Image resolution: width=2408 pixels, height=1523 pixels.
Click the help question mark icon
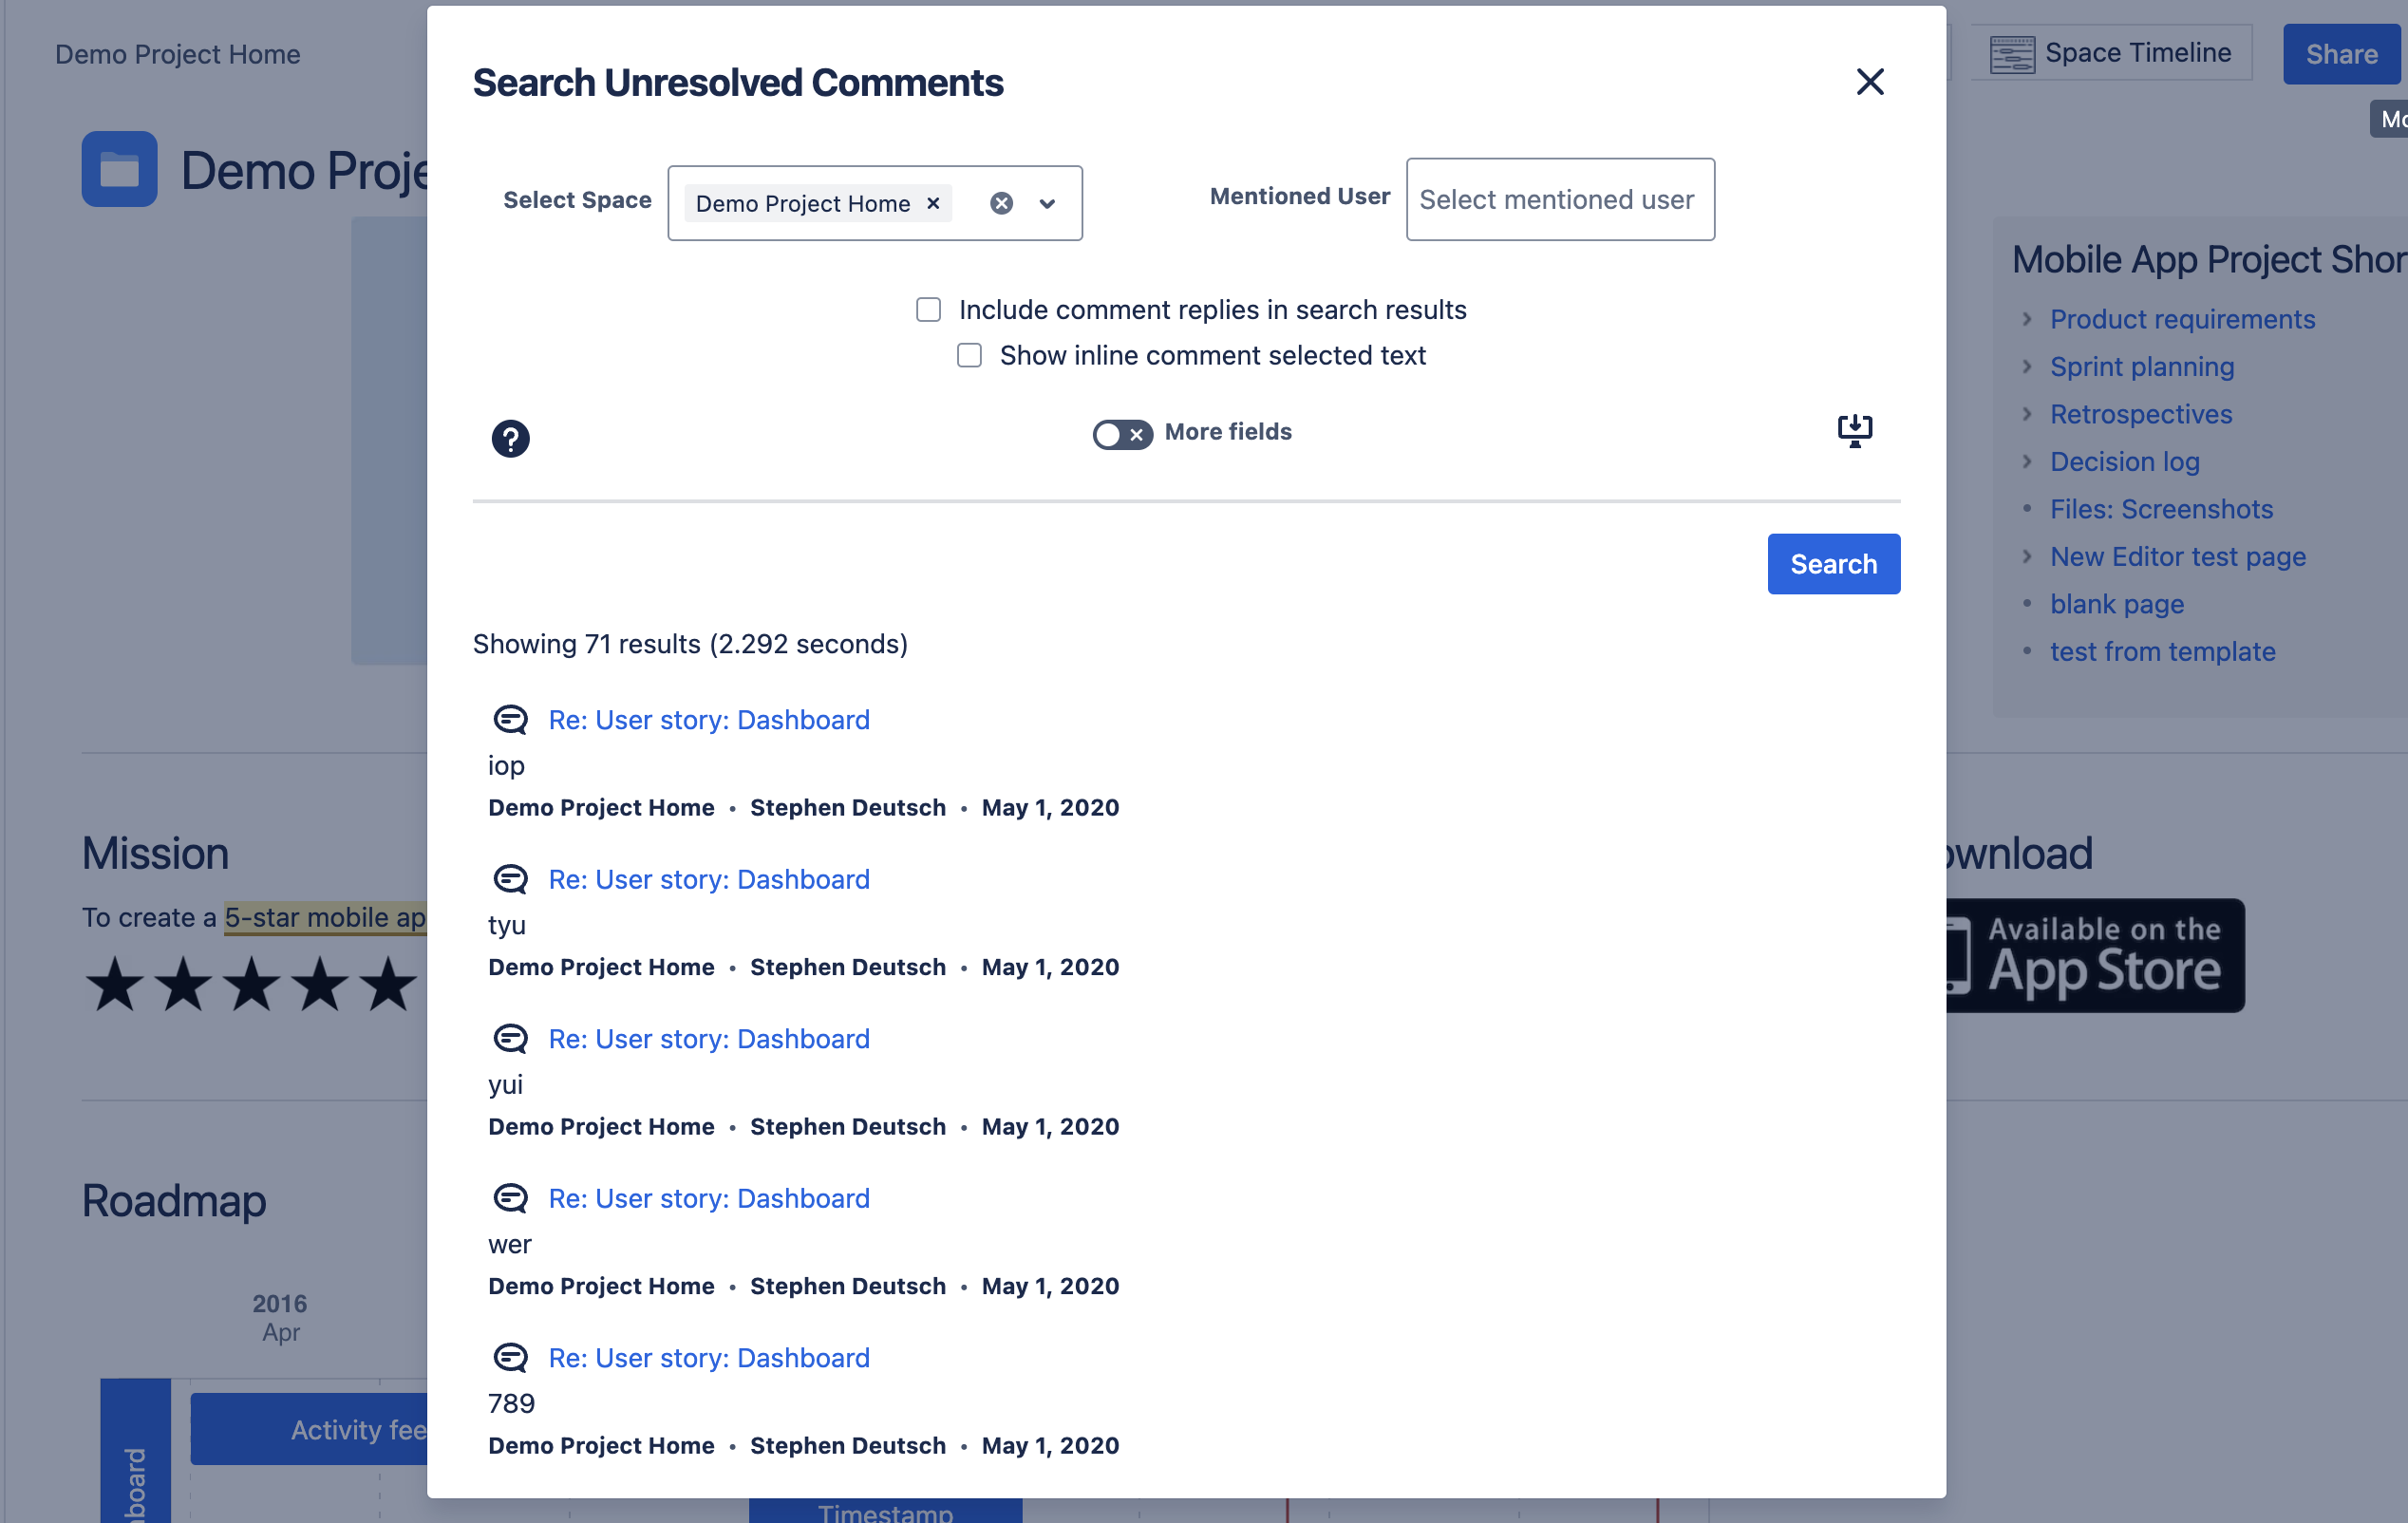[x=510, y=438]
